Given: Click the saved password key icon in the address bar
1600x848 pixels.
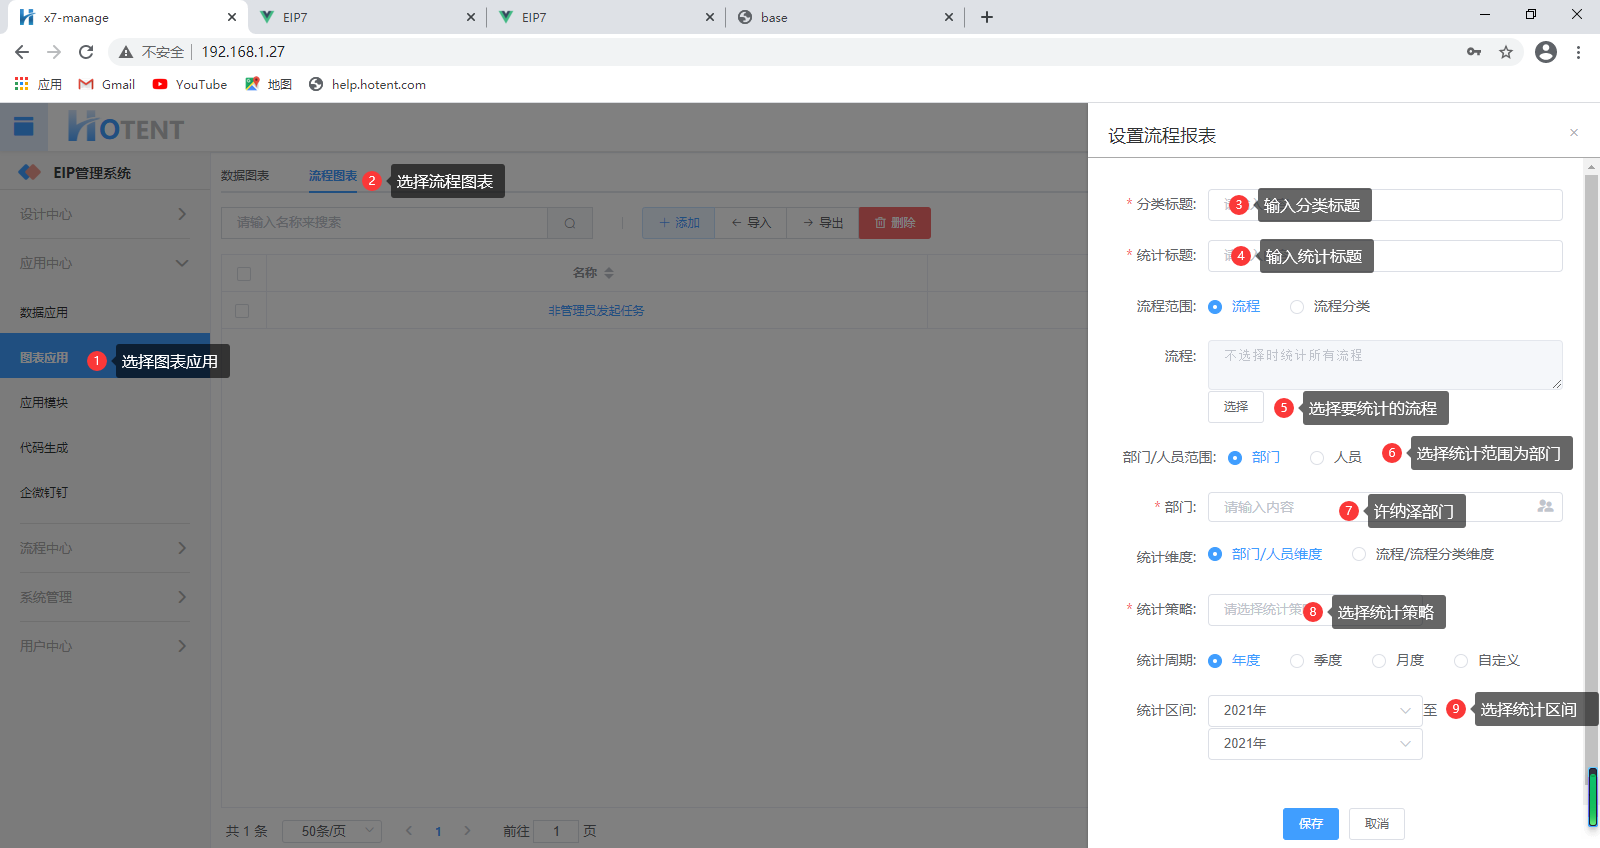Looking at the screenshot, I should coord(1474,52).
